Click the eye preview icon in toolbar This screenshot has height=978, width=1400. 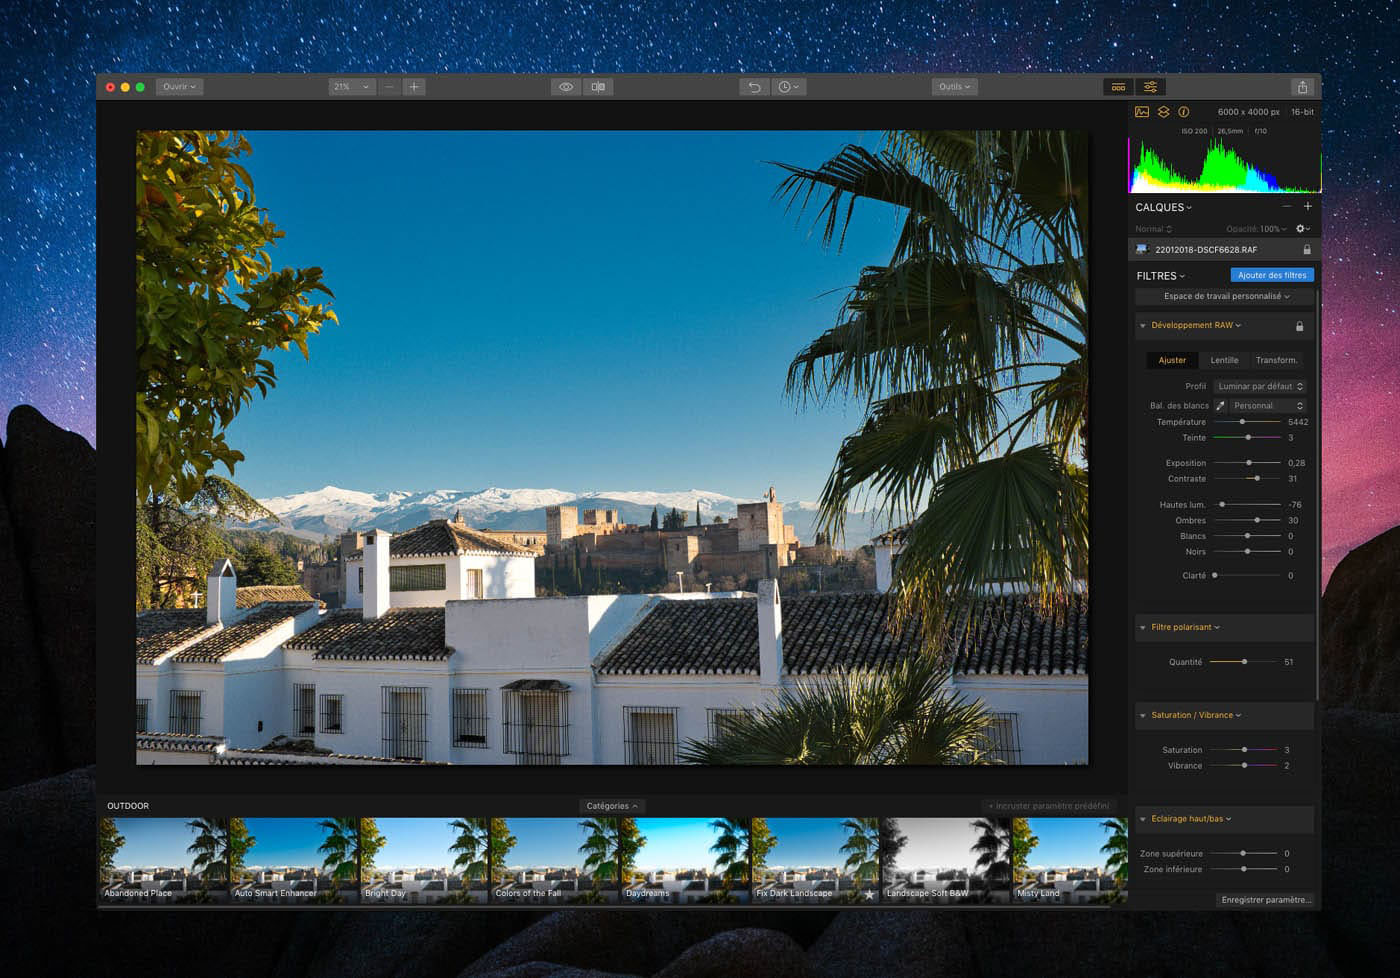click(566, 87)
